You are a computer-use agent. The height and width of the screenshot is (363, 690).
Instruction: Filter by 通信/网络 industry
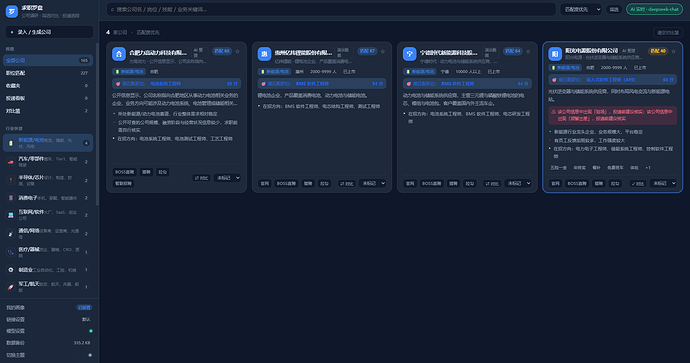[x=48, y=233]
